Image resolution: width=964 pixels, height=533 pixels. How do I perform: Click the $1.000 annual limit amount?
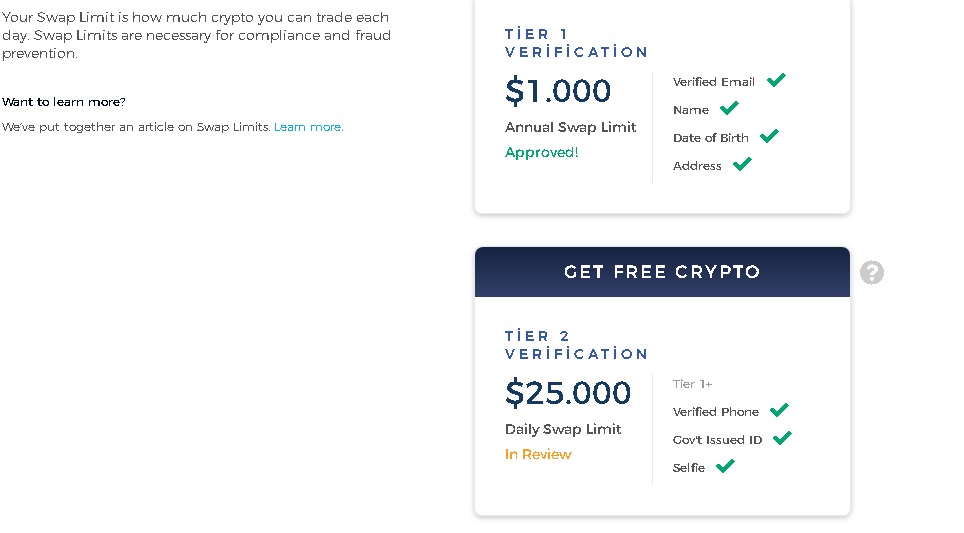[x=558, y=91]
